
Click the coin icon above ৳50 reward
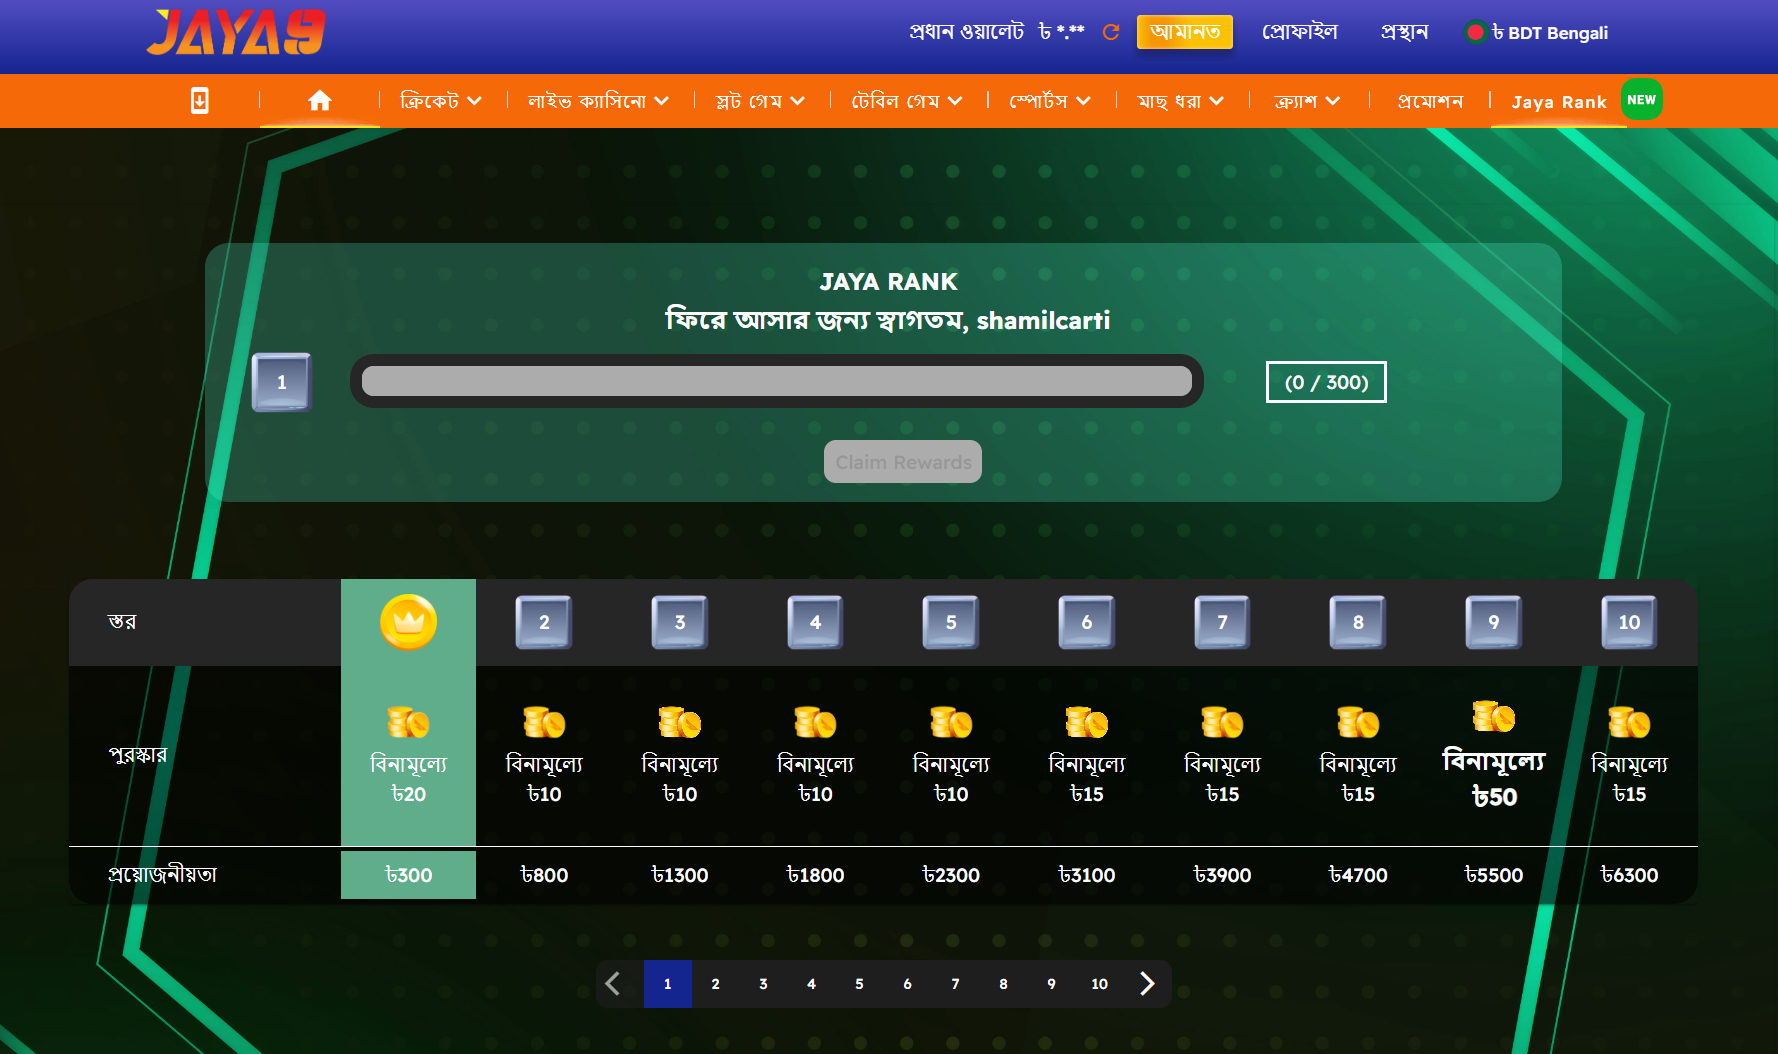coord(1494,716)
